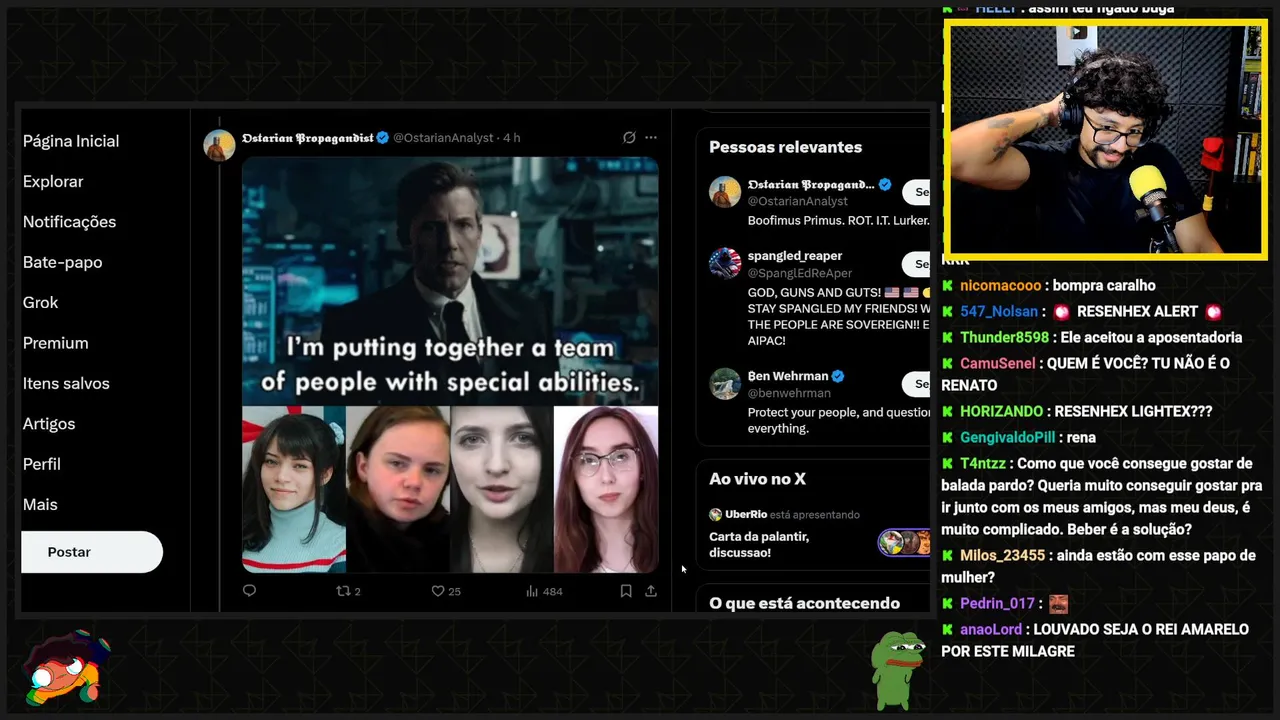1280x720 pixels.
Task: Open the fourth photo with glasses
Action: (x=606, y=489)
